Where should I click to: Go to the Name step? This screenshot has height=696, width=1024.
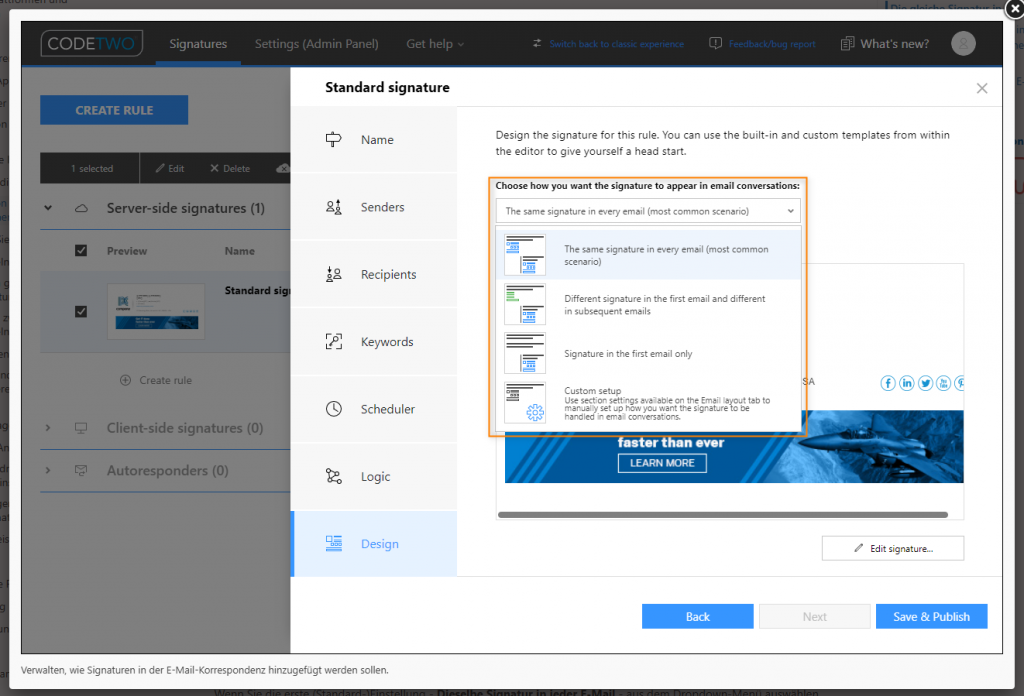pyautogui.click(x=374, y=140)
